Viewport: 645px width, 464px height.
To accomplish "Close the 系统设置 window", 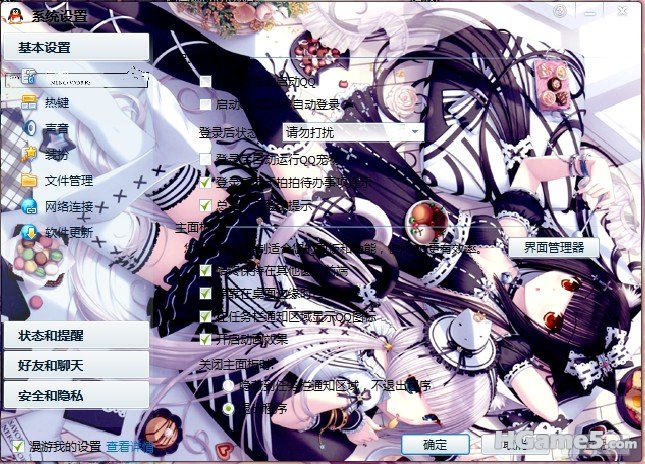I will point(622,11).
